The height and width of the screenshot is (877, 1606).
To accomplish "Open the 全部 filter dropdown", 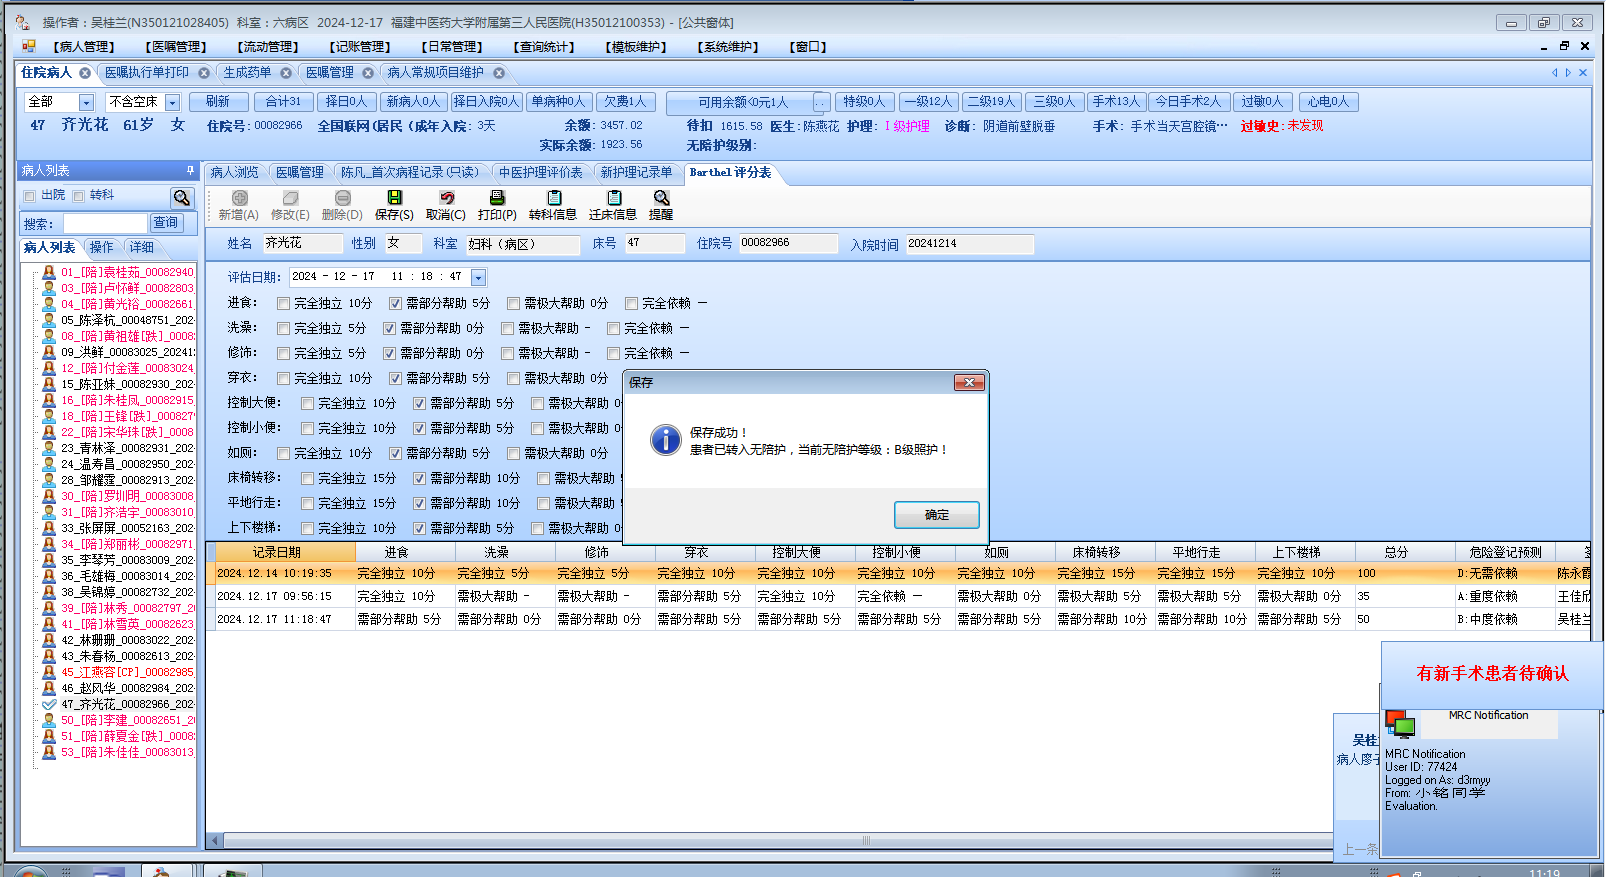I will click(86, 102).
